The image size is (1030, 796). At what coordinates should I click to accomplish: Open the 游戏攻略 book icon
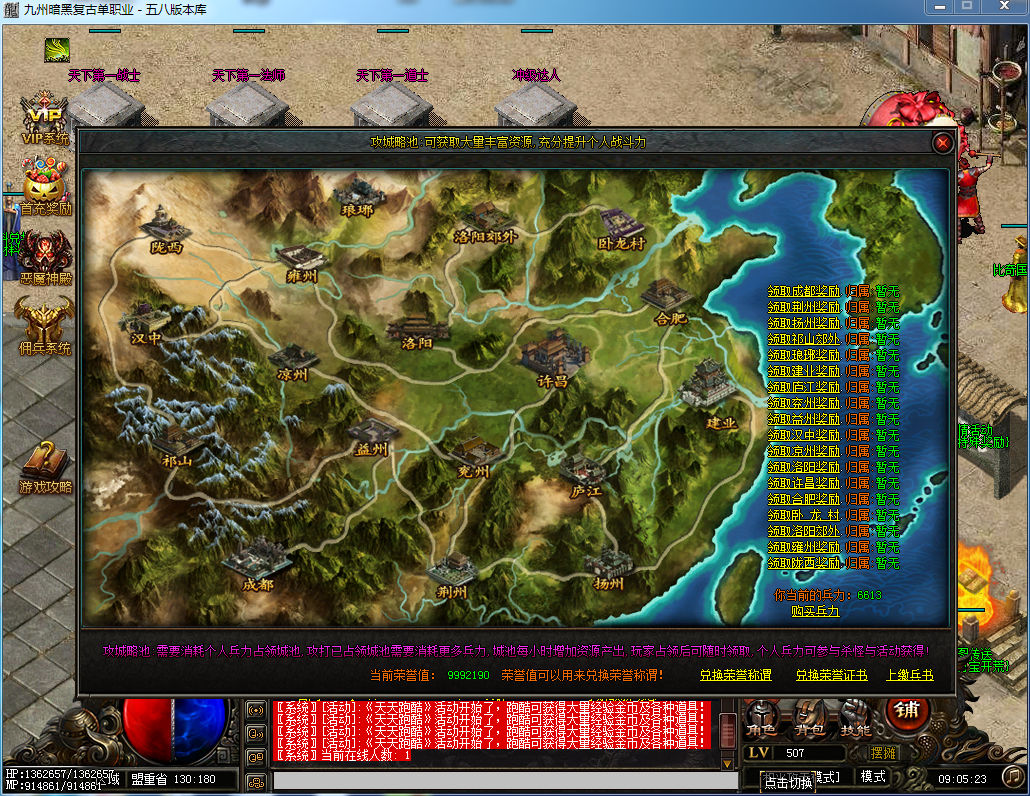[x=45, y=468]
